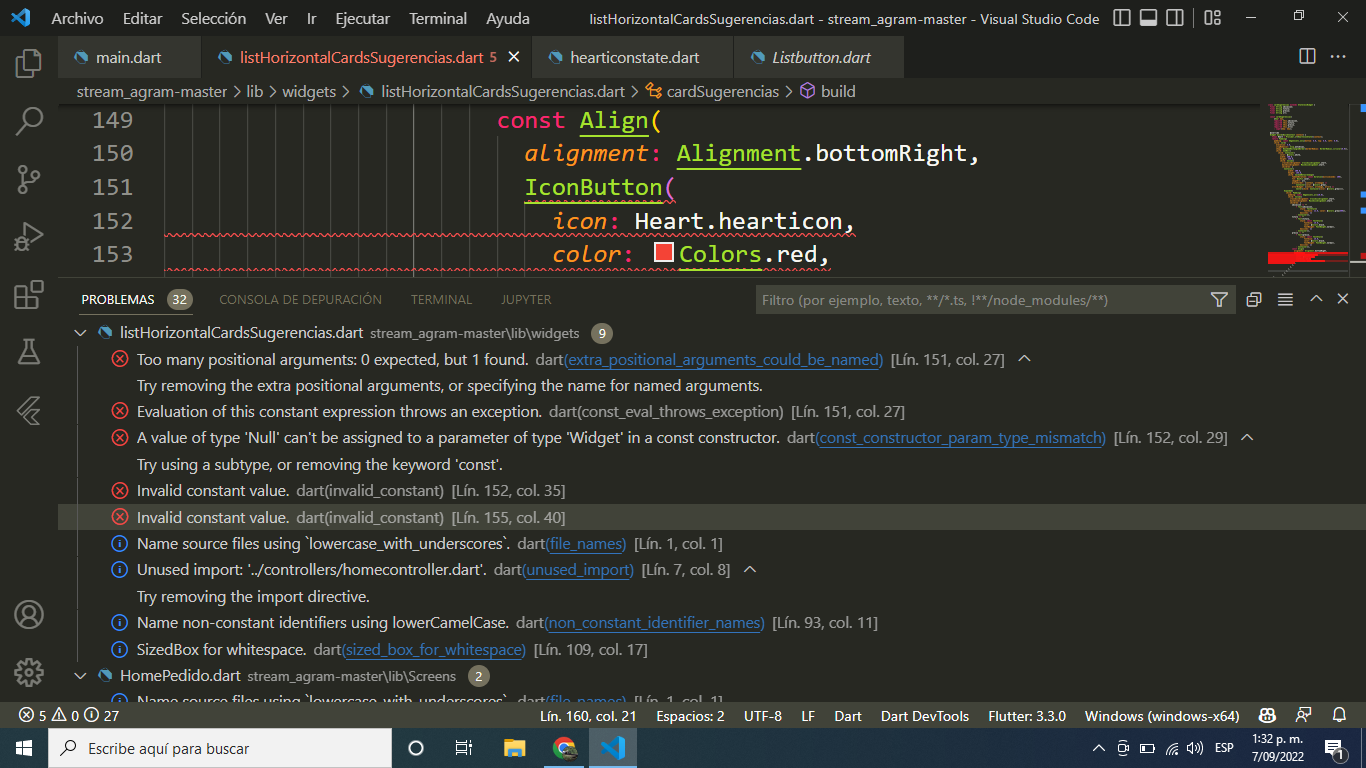The image size is (1366, 768).
Task: Switch to main.dart tab
Action: (x=129, y=57)
